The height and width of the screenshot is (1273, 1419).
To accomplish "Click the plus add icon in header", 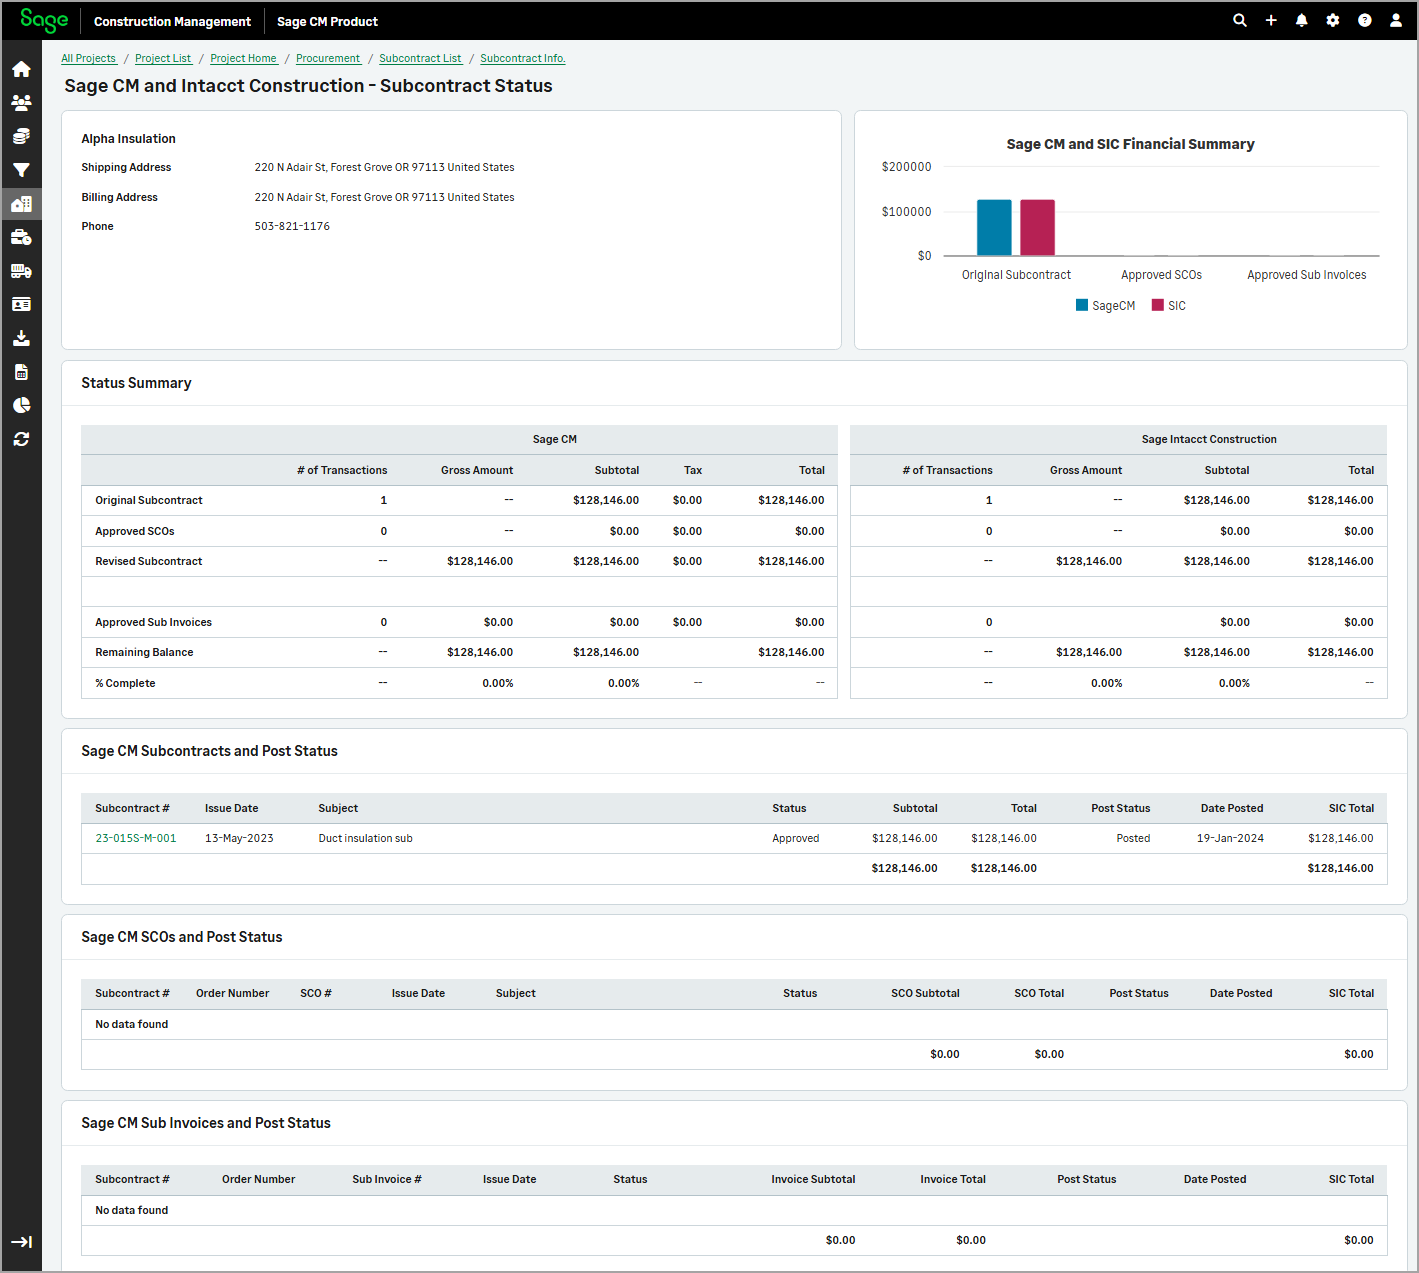I will (1271, 20).
